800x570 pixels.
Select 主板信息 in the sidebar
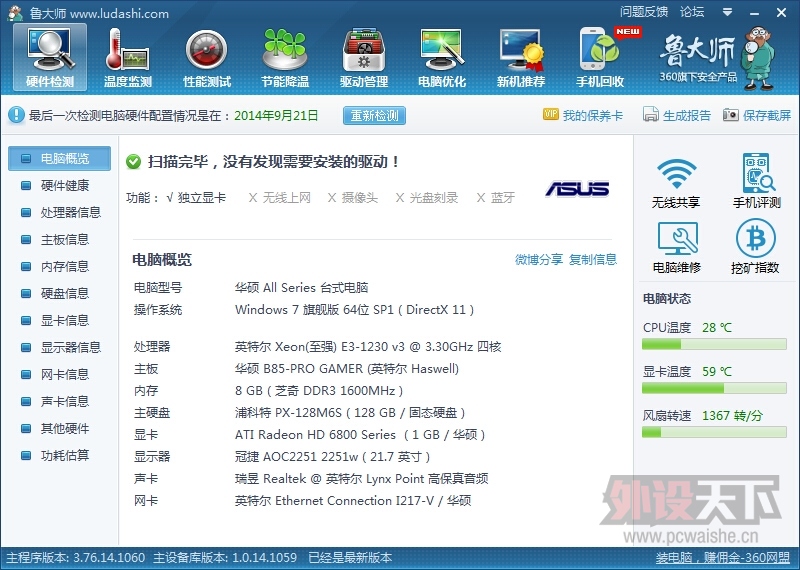pyautogui.click(x=59, y=239)
